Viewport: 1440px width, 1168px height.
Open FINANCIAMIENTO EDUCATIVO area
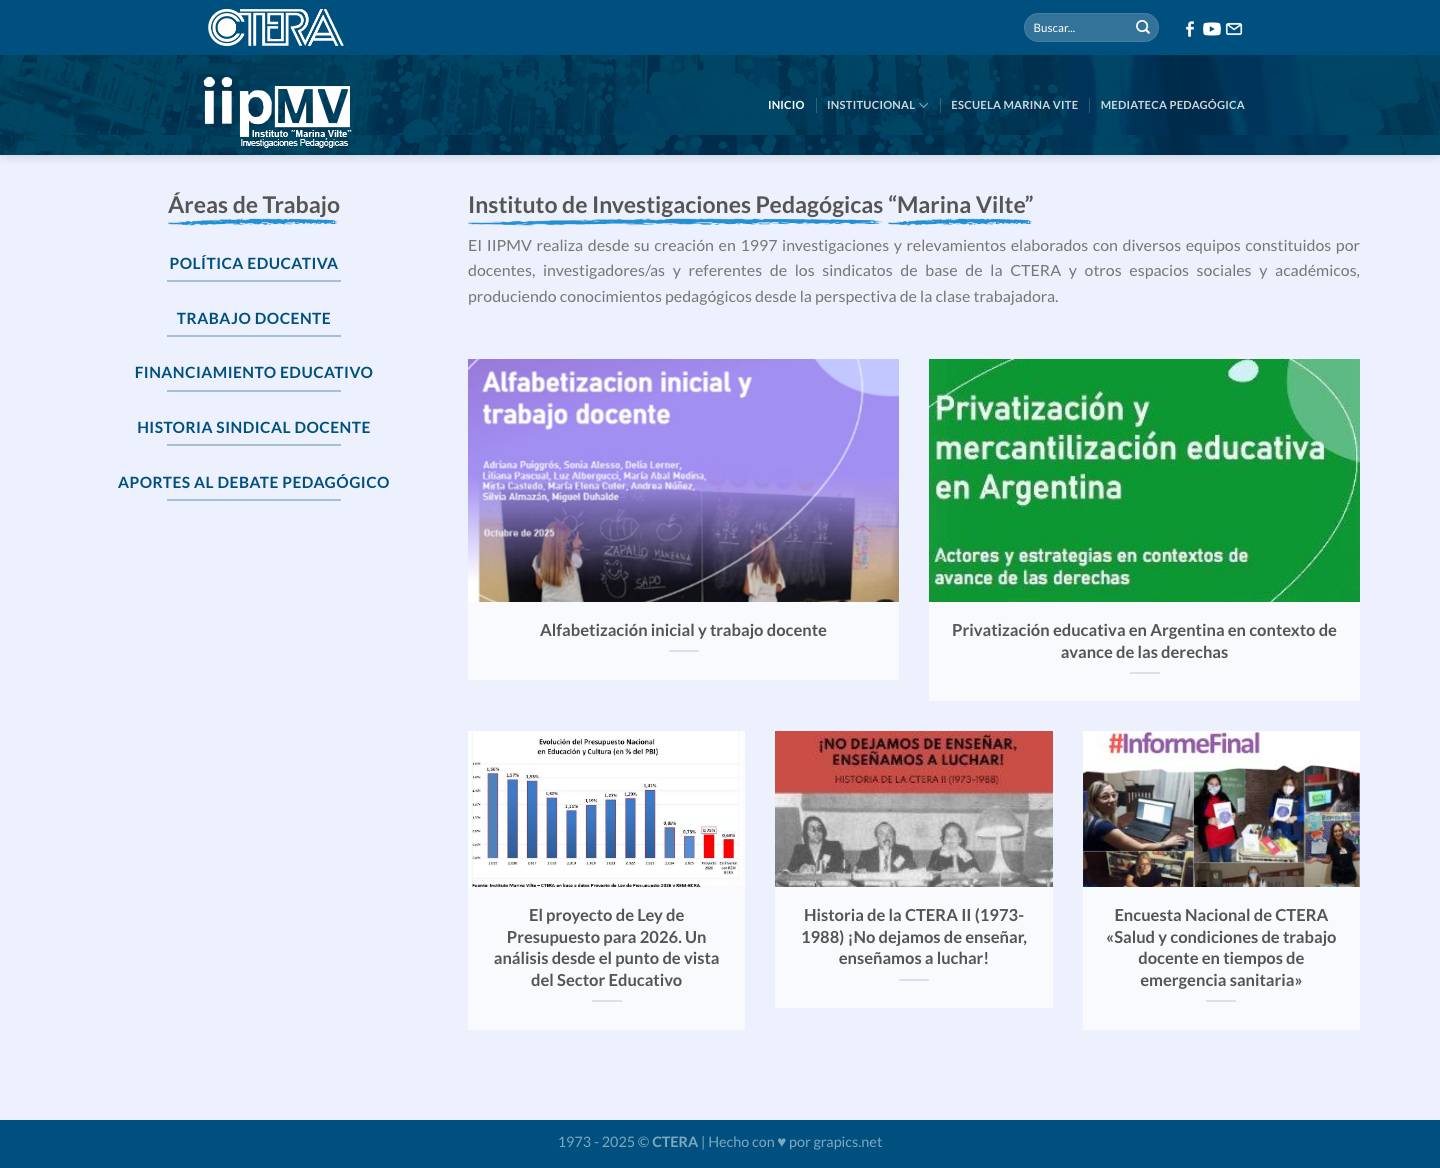pos(253,372)
